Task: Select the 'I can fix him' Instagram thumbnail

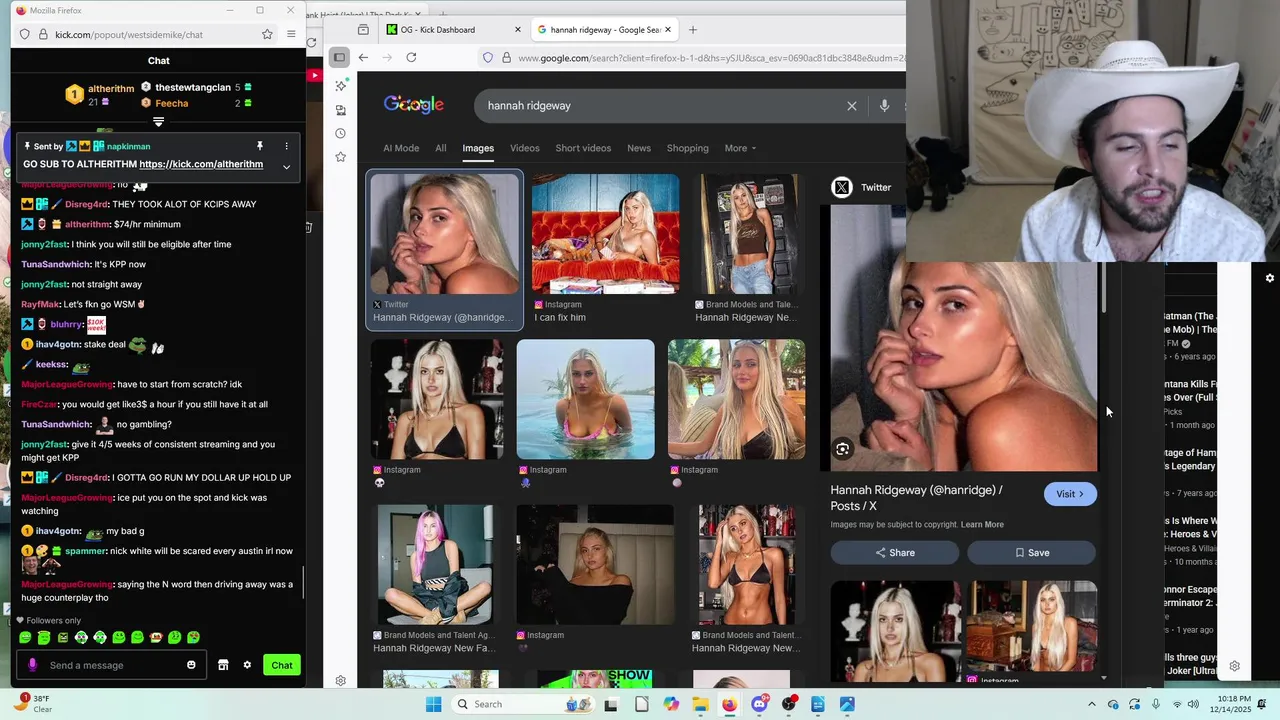Action: pyautogui.click(x=605, y=234)
